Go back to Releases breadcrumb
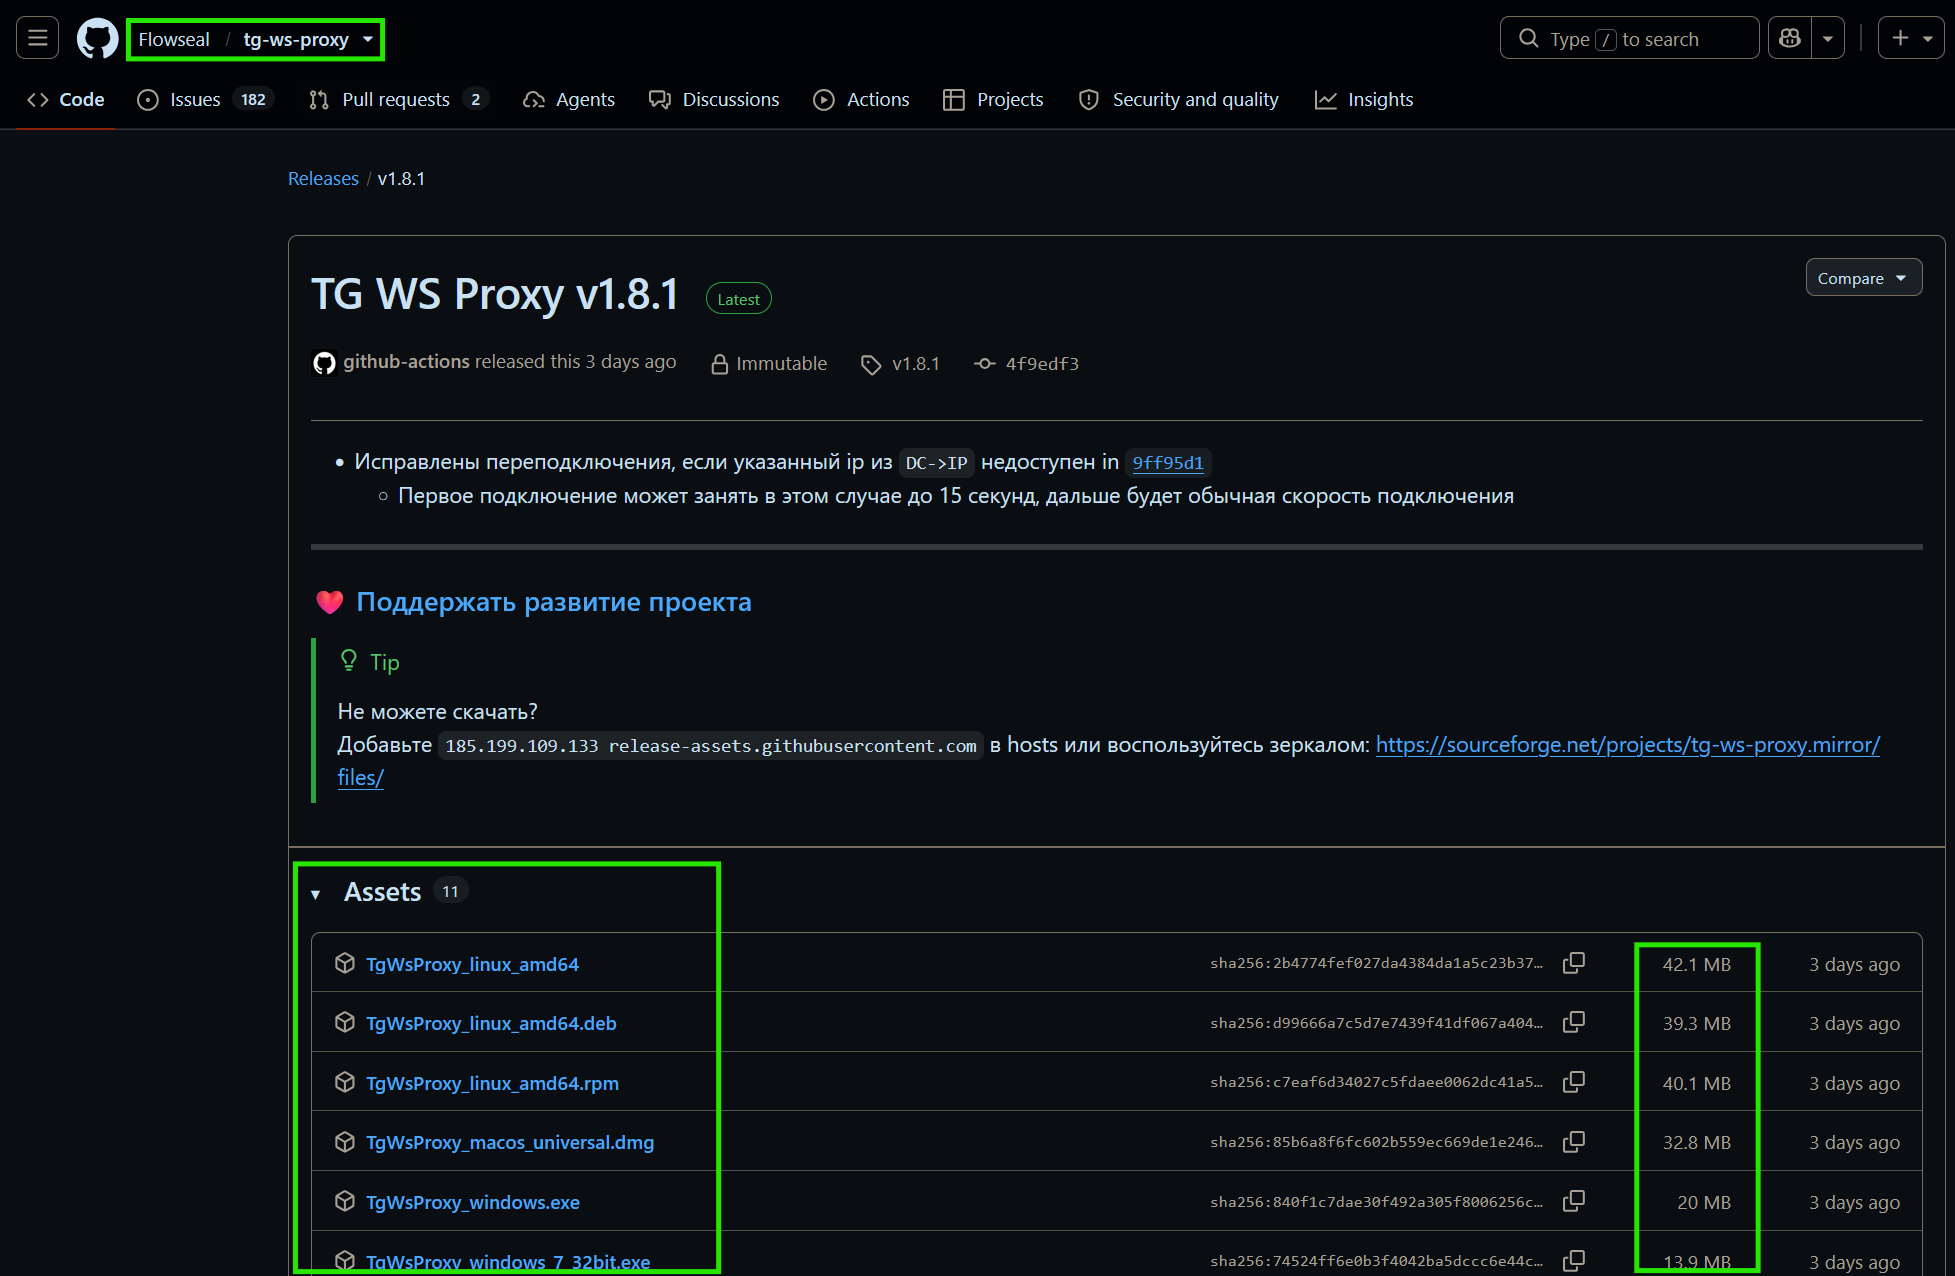The width and height of the screenshot is (1955, 1276). tap(323, 178)
